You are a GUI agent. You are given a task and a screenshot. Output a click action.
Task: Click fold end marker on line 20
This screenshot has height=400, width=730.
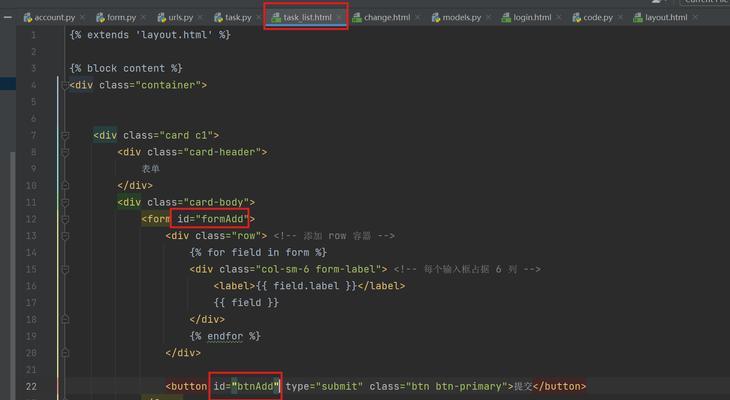click(x=65, y=353)
